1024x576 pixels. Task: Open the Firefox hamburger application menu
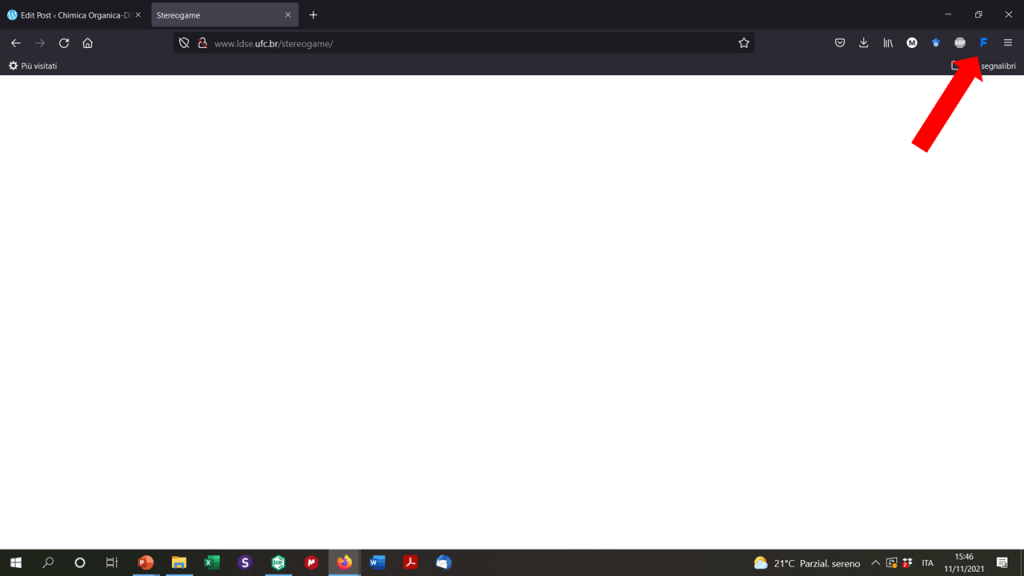(x=1007, y=43)
